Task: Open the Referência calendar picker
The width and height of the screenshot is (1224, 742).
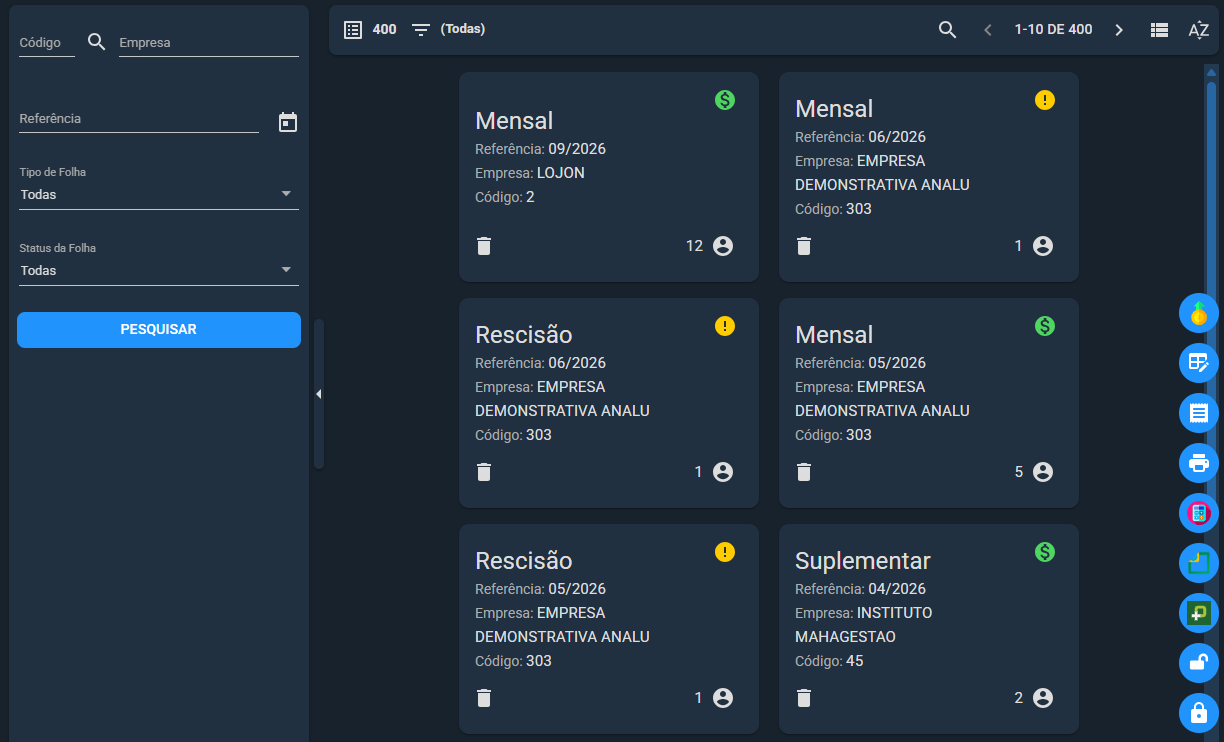Action: point(288,122)
